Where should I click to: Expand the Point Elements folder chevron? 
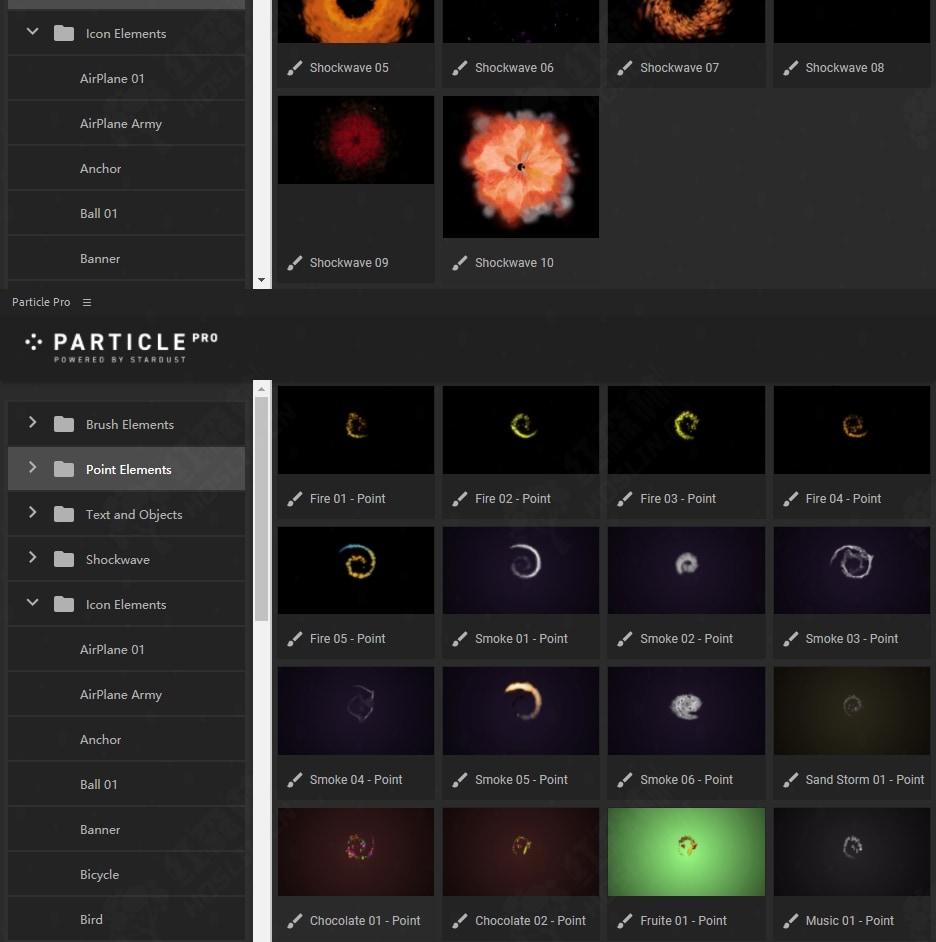32,468
